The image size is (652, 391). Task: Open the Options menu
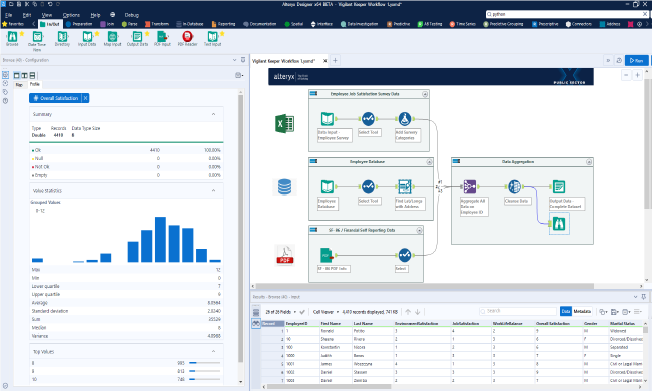pos(71,15)
